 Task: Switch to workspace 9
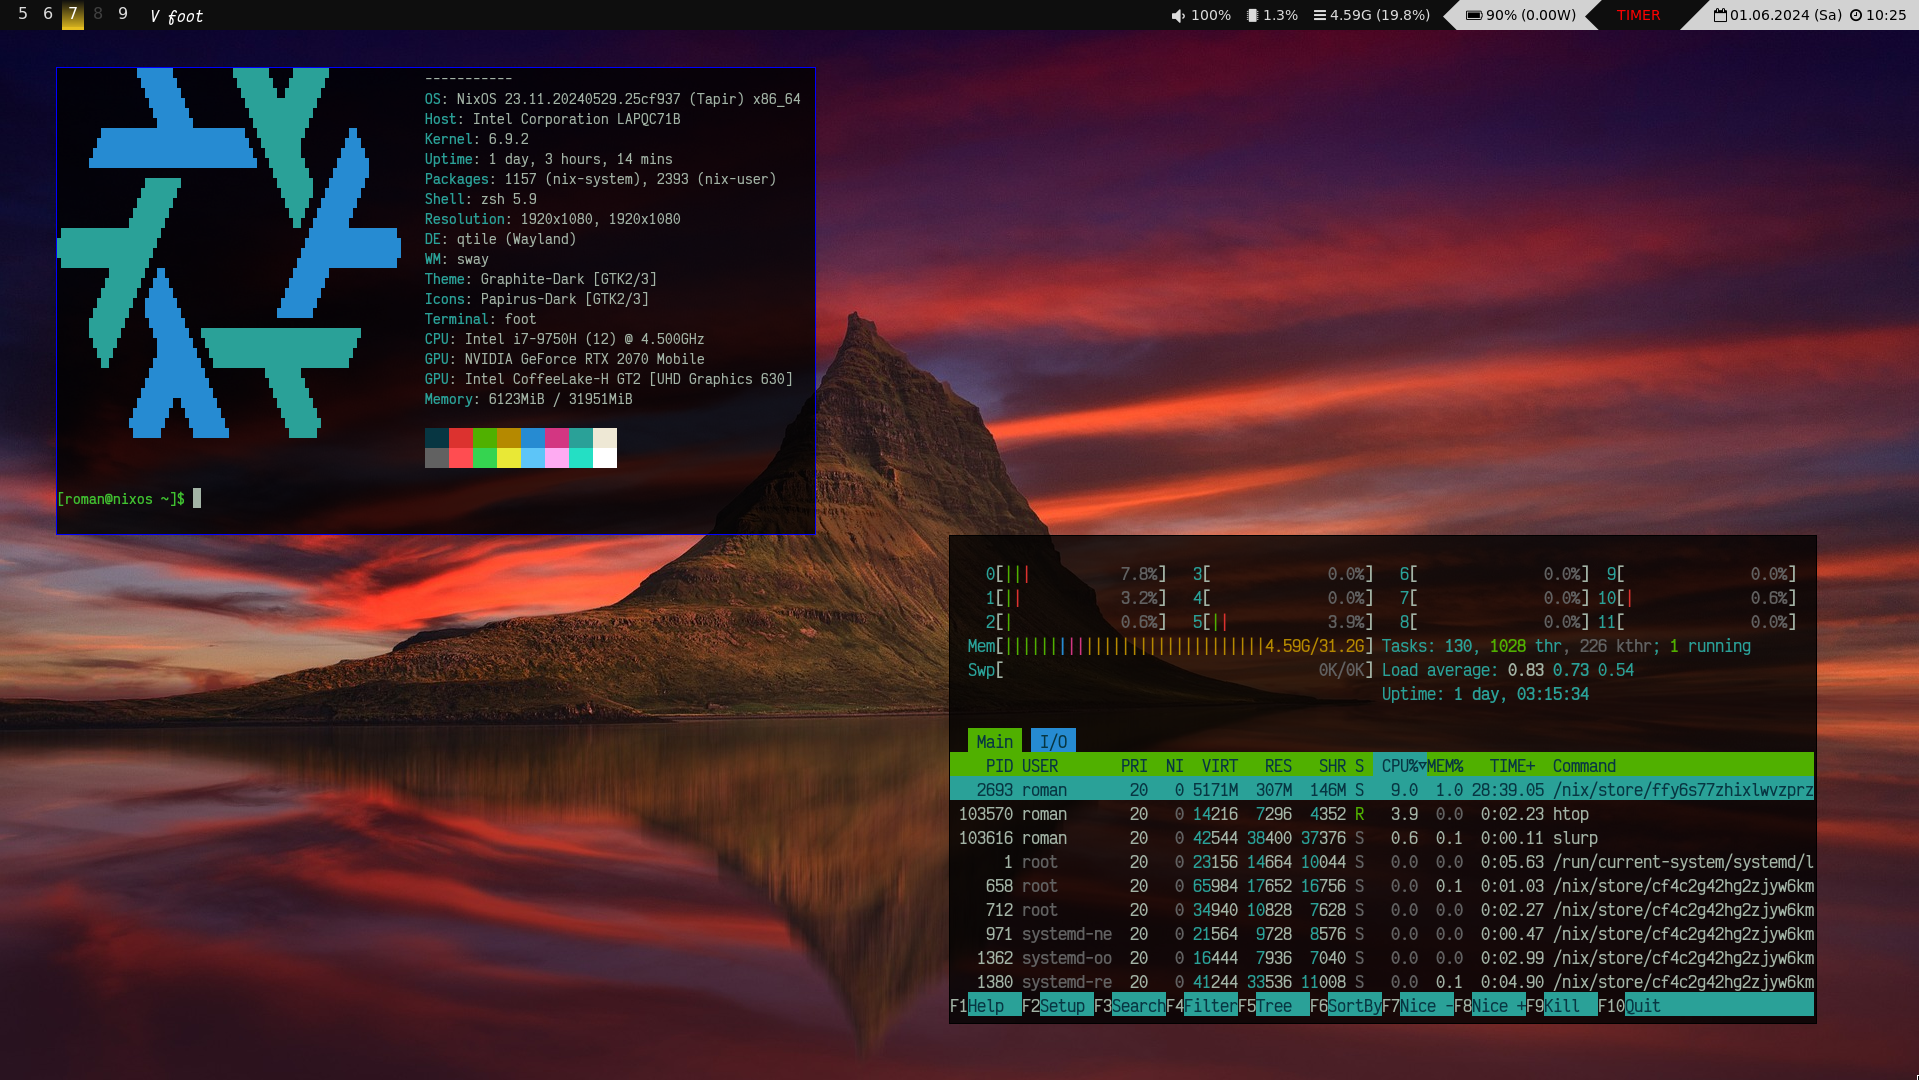point(123,14)
